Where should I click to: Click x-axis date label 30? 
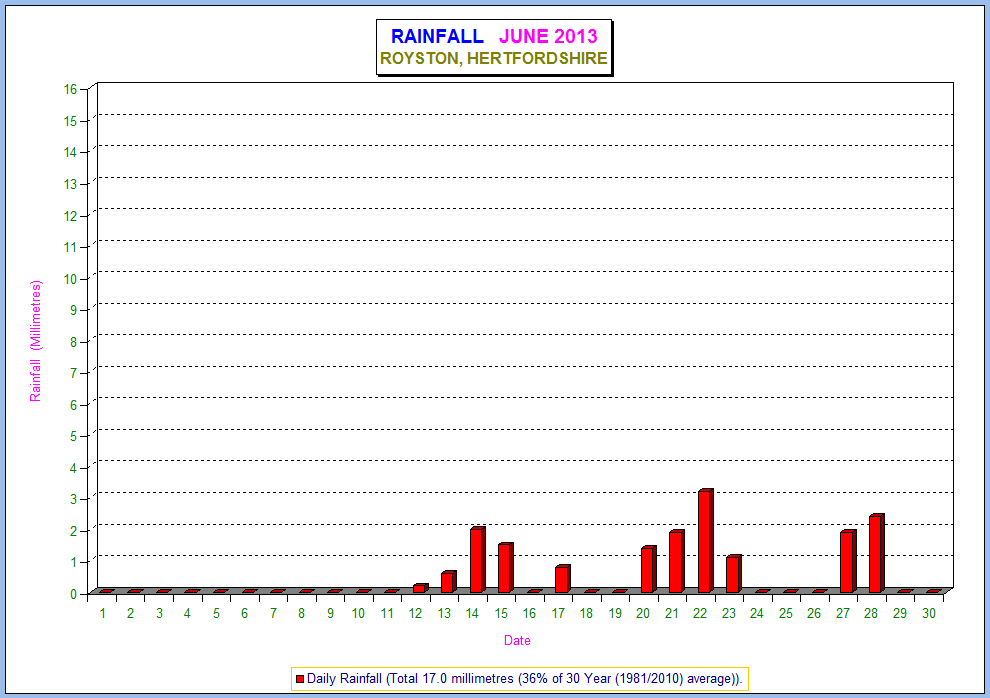pyautogui.click(x=928, y=613)
